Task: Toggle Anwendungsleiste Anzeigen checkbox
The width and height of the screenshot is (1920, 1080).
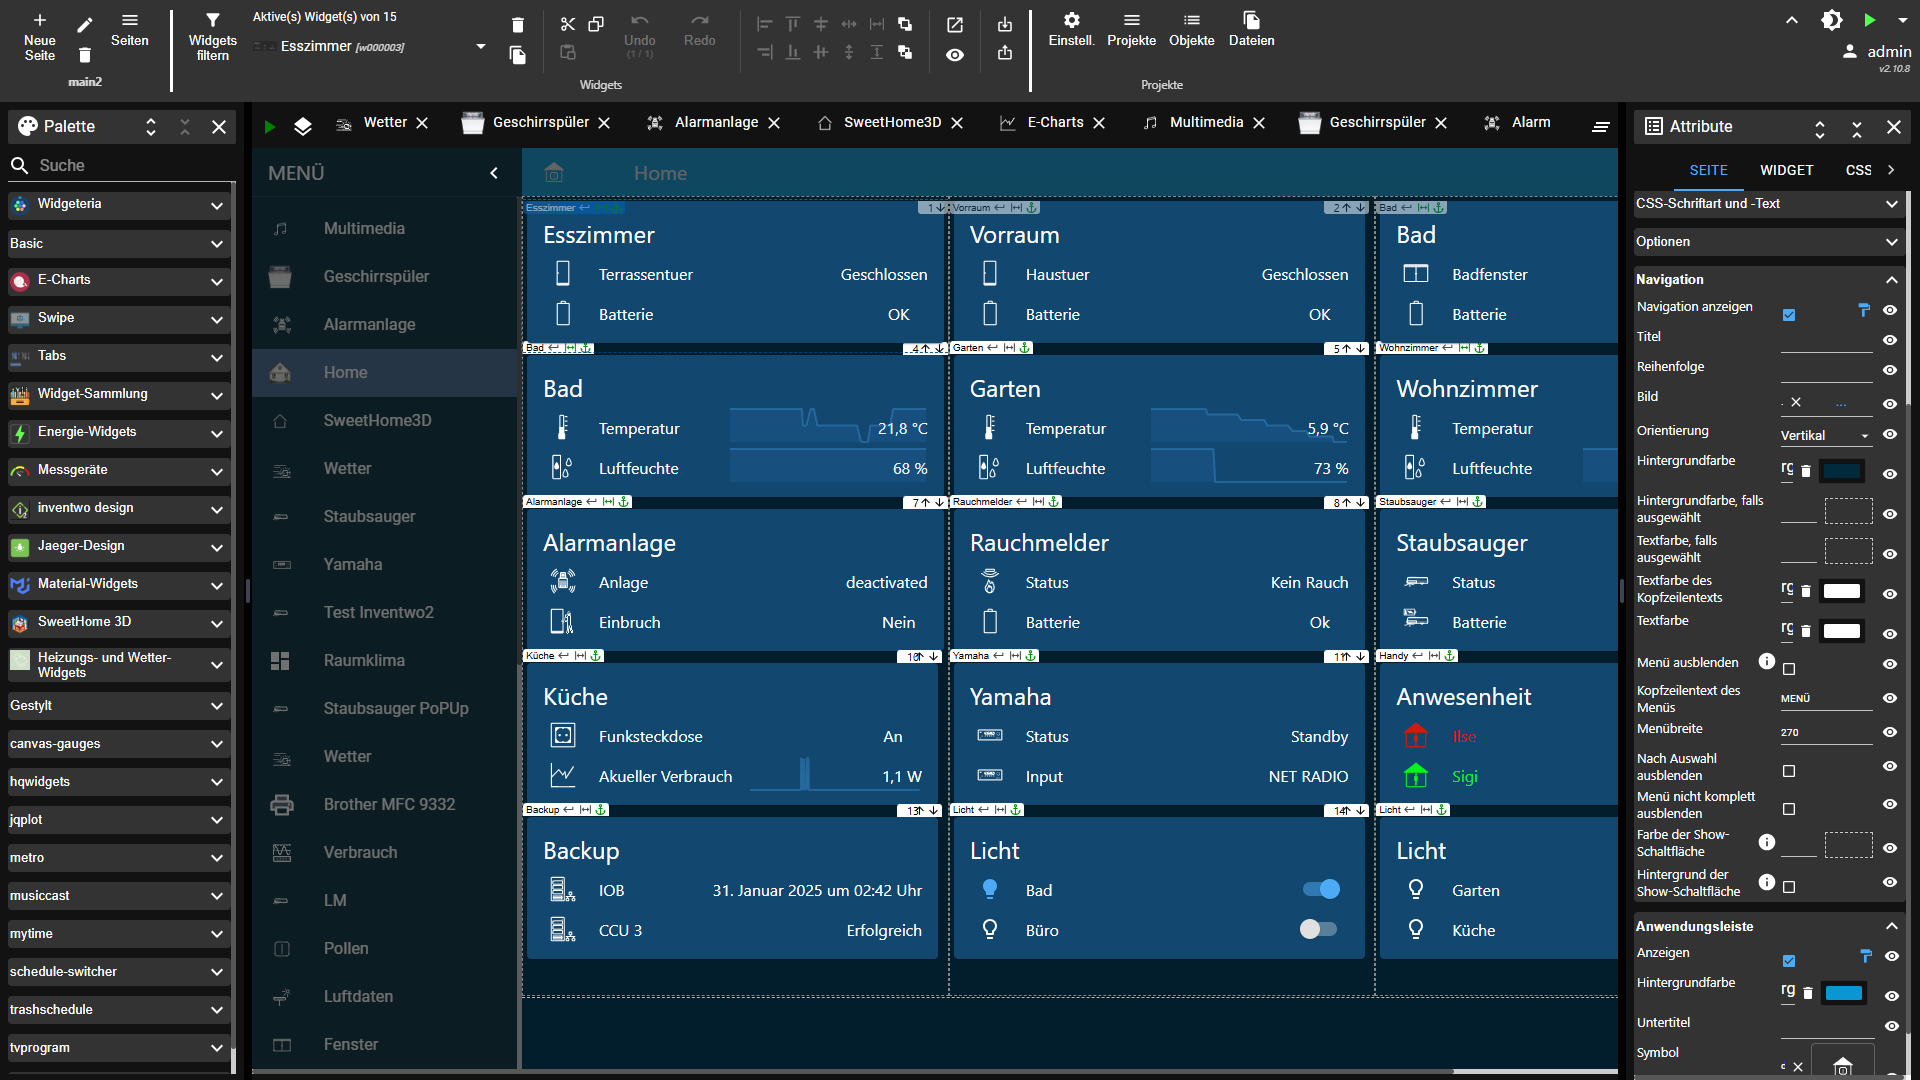Action: pyautogui.click(x=1789, y=961)
